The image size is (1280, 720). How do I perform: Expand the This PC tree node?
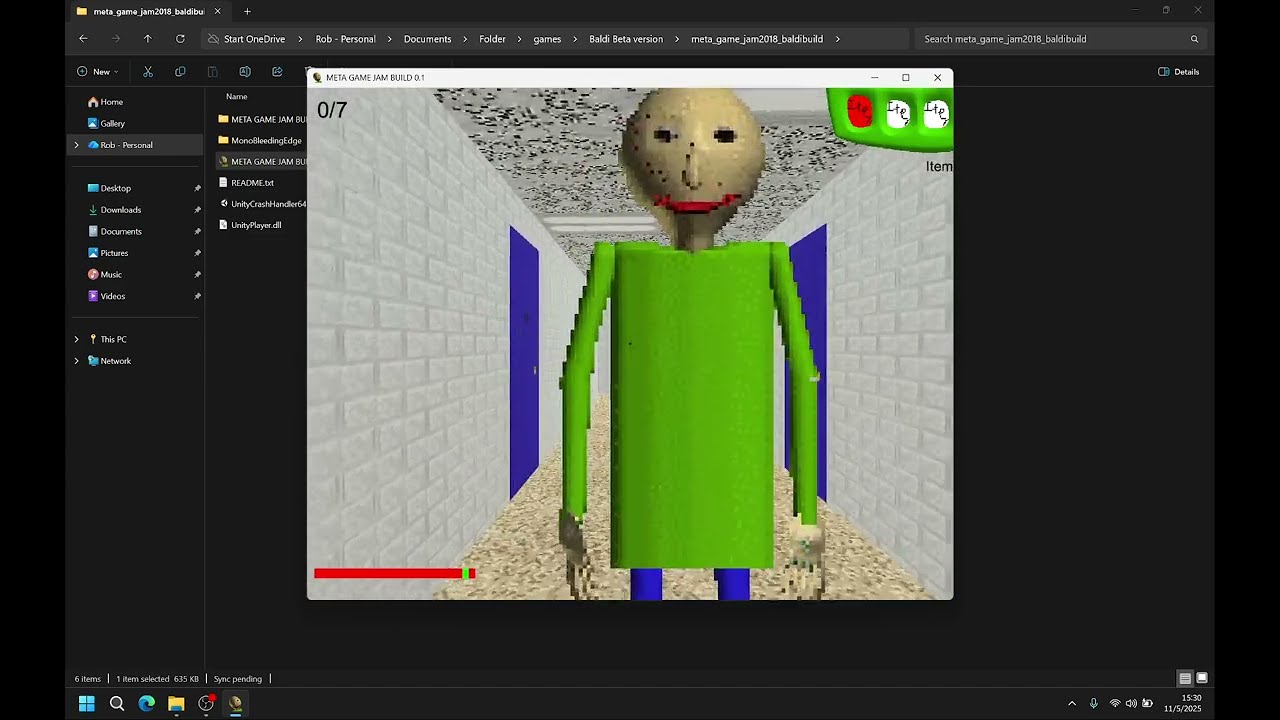[x=76, y=339]
